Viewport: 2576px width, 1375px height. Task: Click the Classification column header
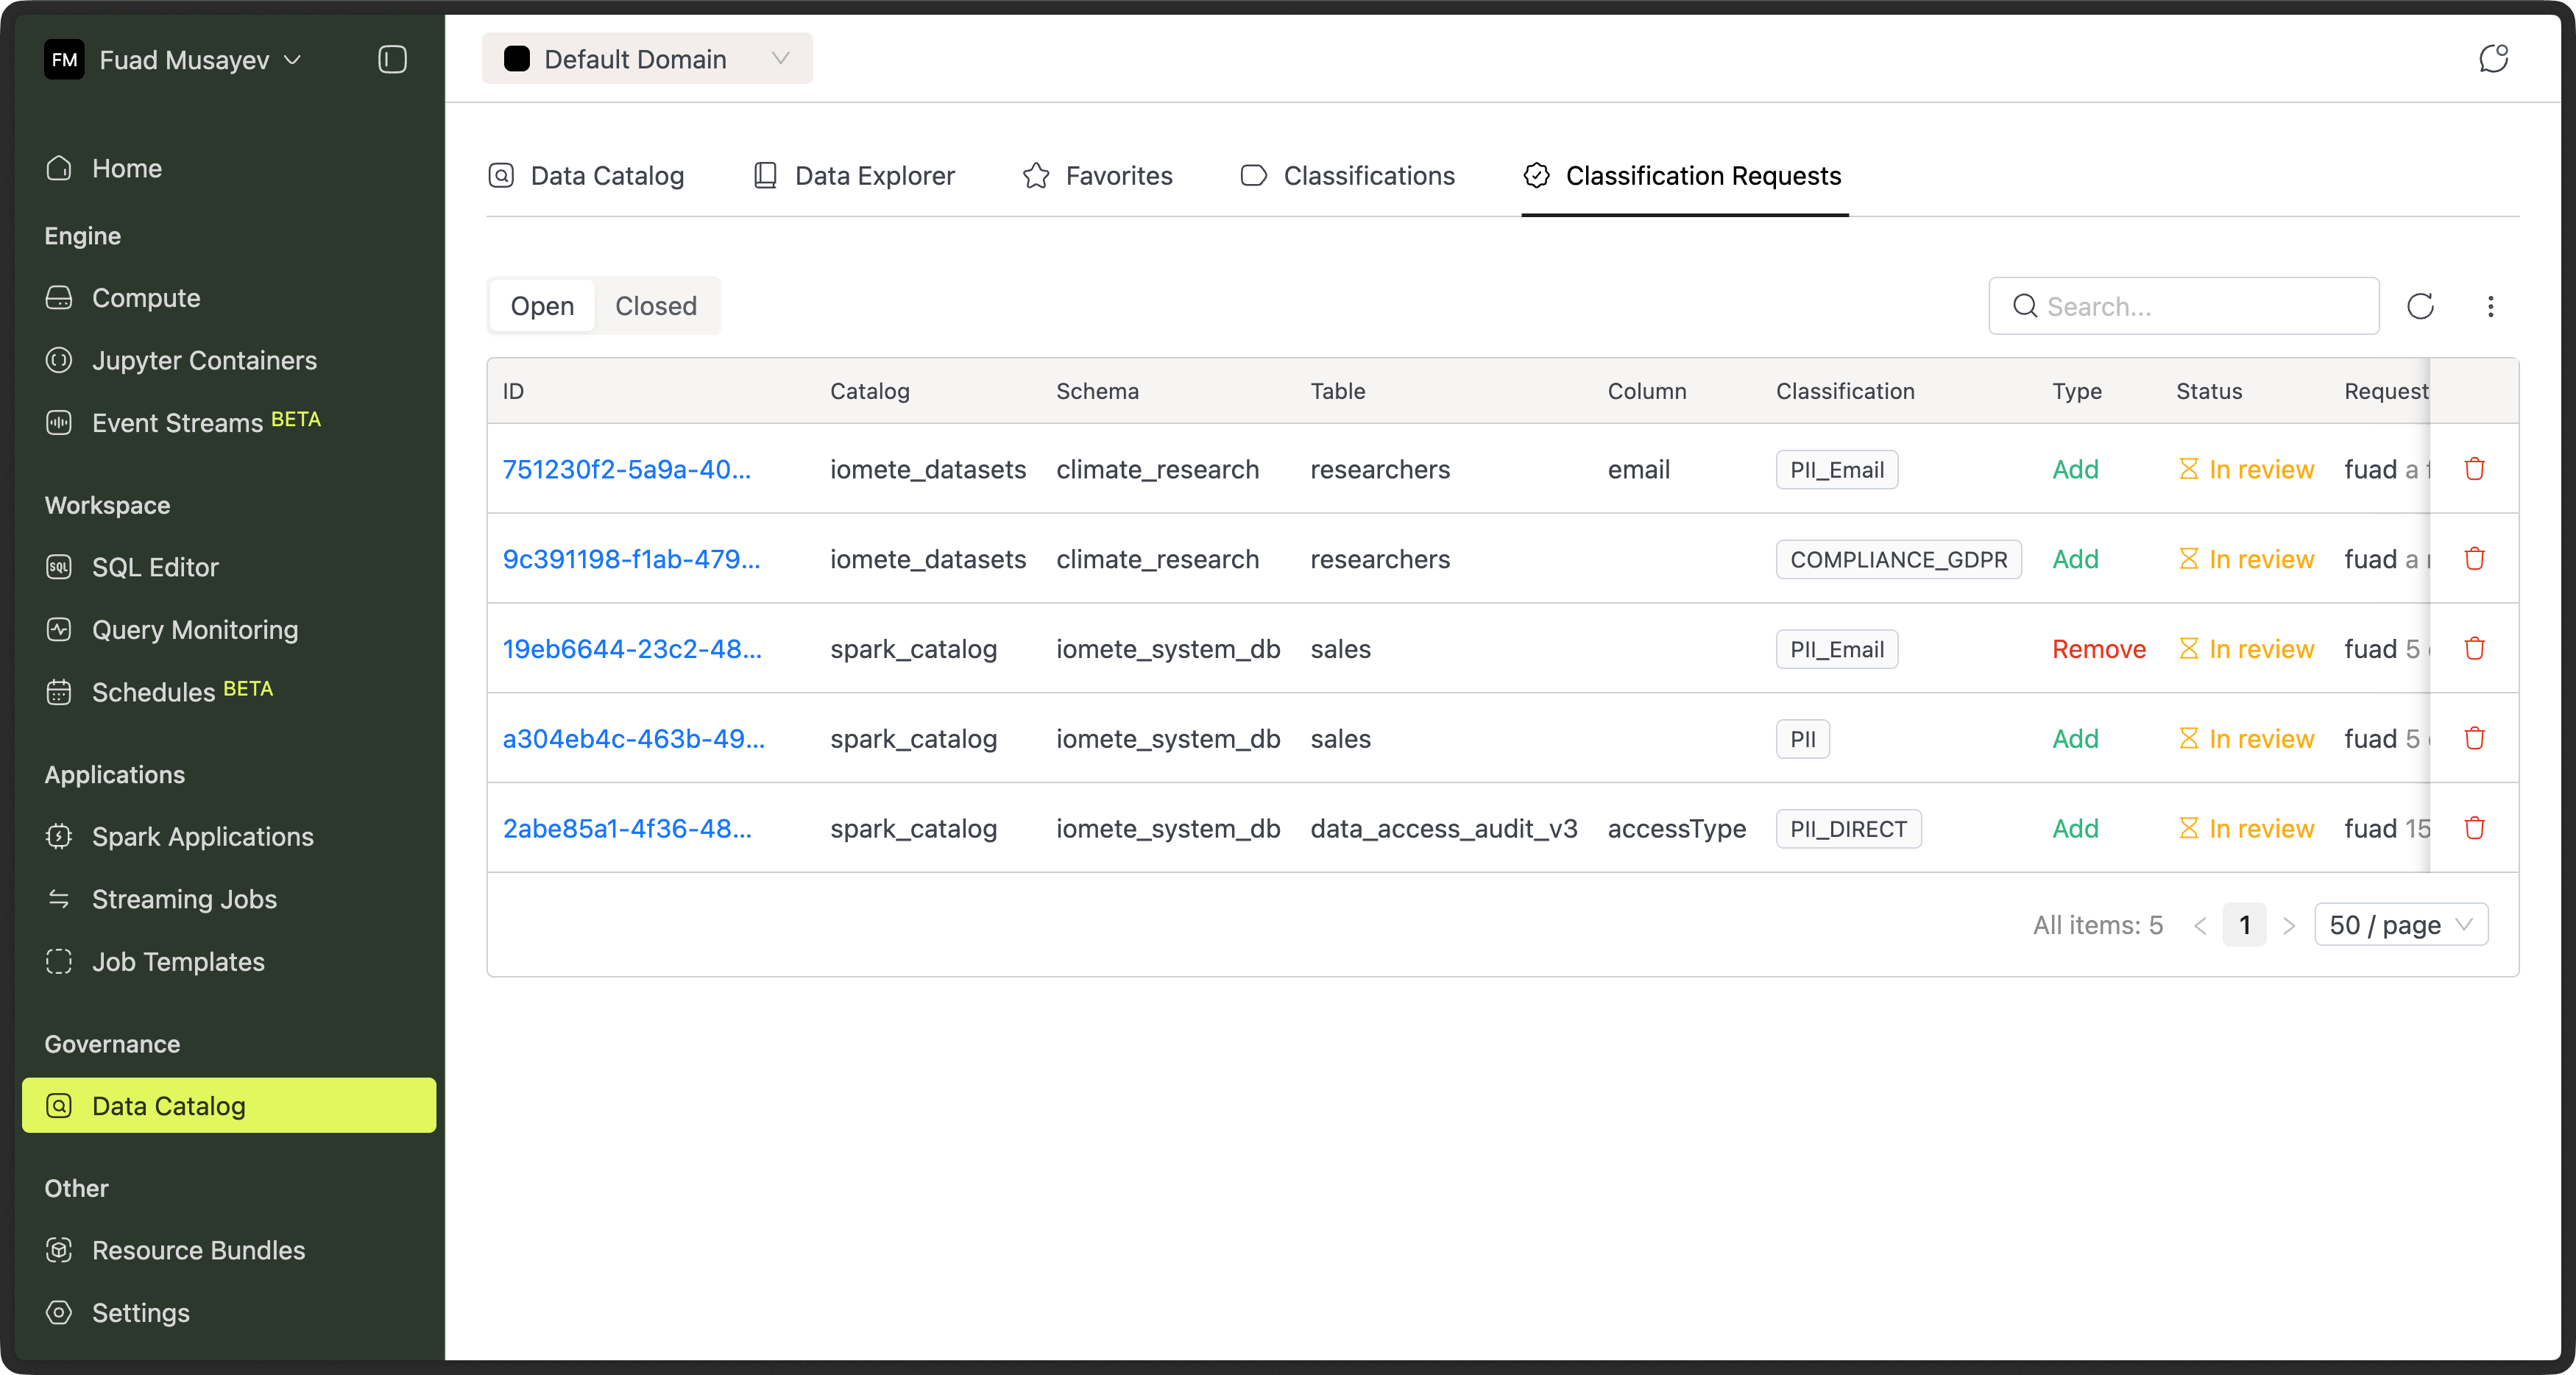click(x=1845, y=391)
